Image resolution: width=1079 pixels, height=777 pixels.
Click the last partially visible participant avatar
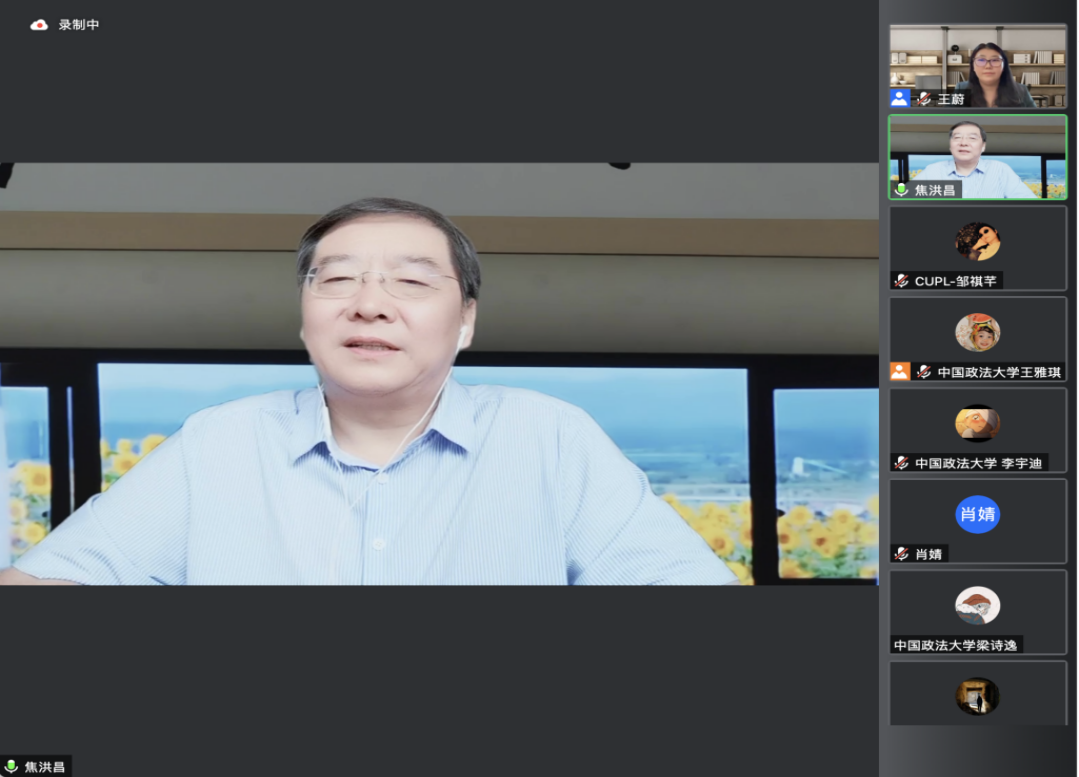[x=977, y=696]
